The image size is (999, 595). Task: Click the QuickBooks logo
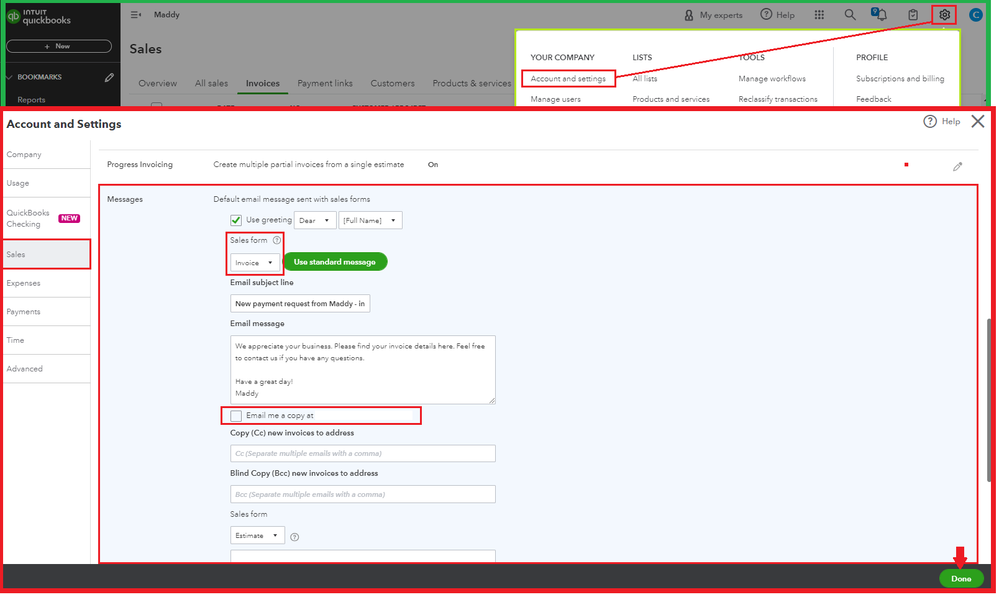pos(40,17)
